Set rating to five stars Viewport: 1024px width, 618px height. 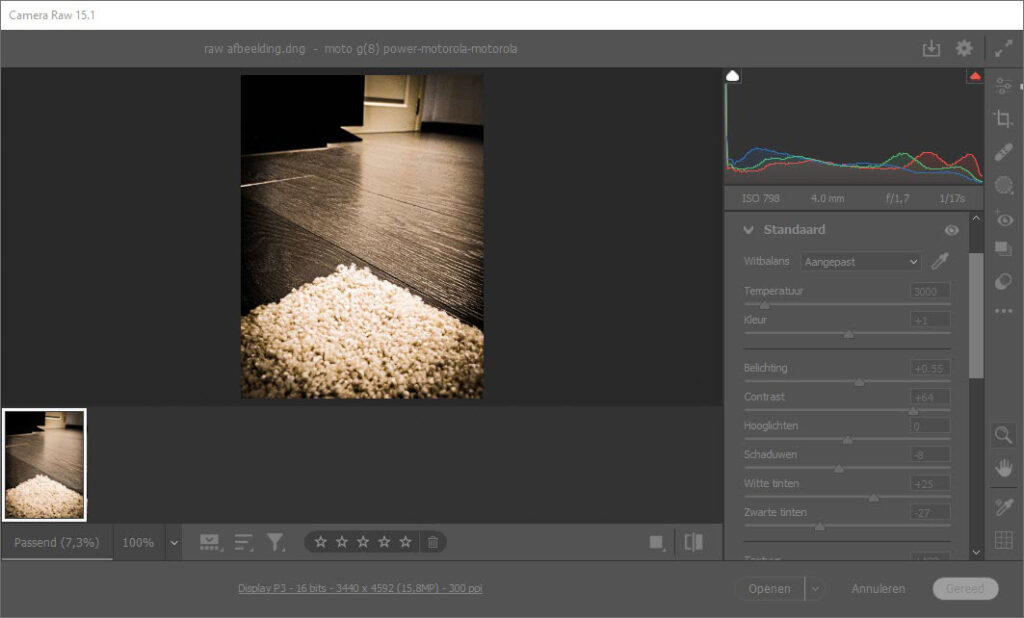pos(406,542)
